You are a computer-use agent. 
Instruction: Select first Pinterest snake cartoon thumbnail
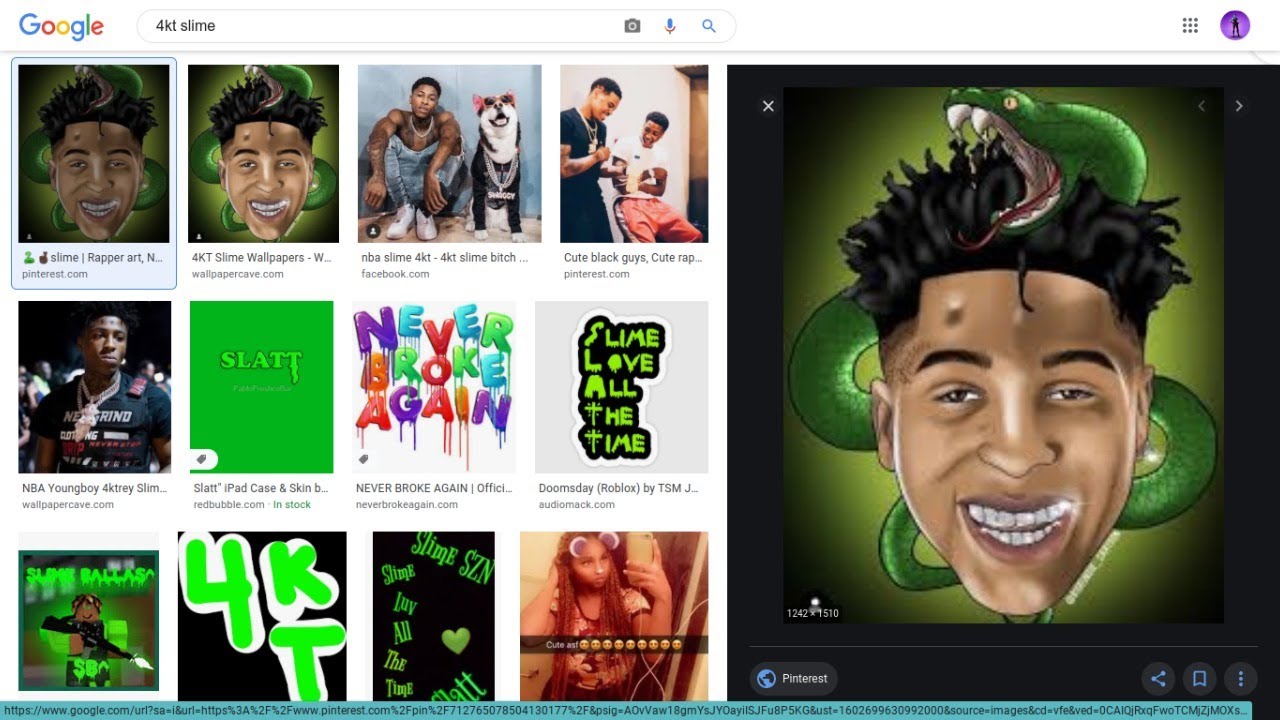point(94,154)
